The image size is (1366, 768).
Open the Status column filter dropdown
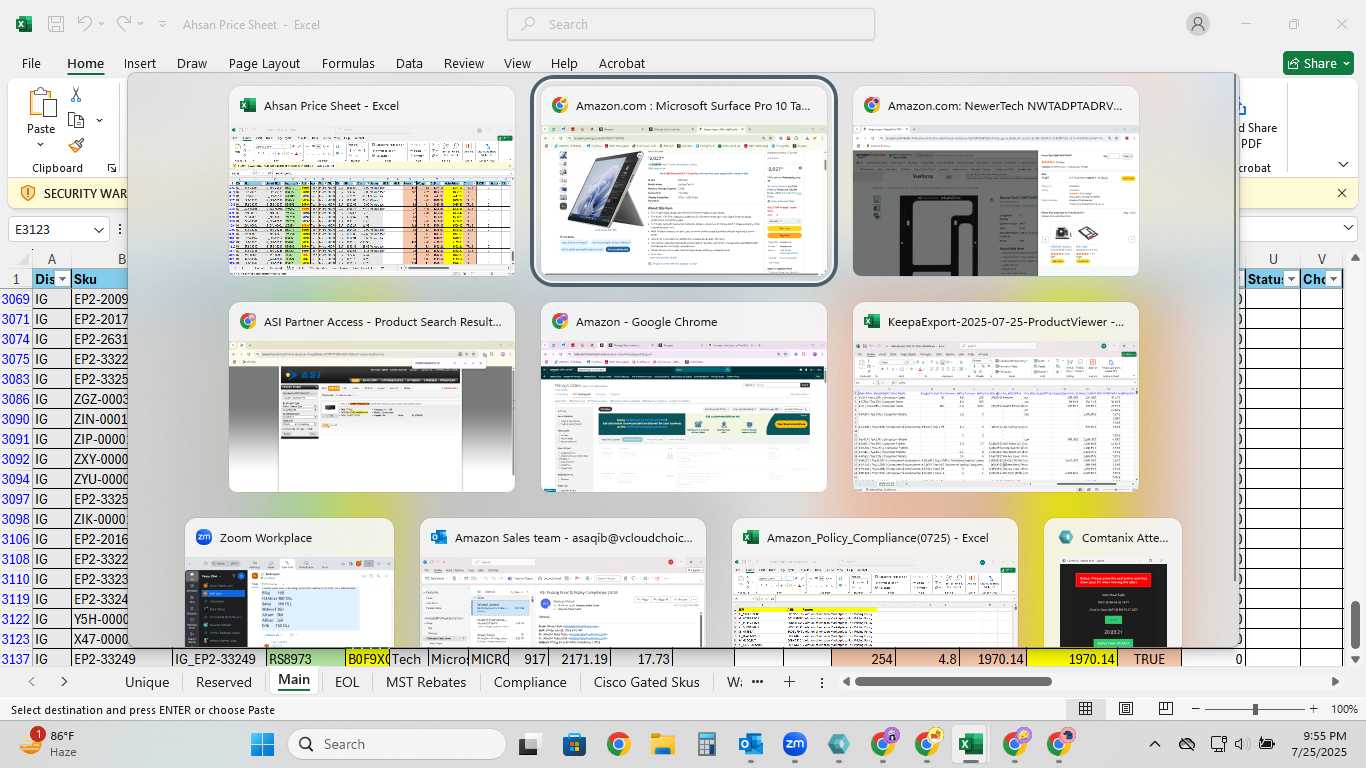1290,279
